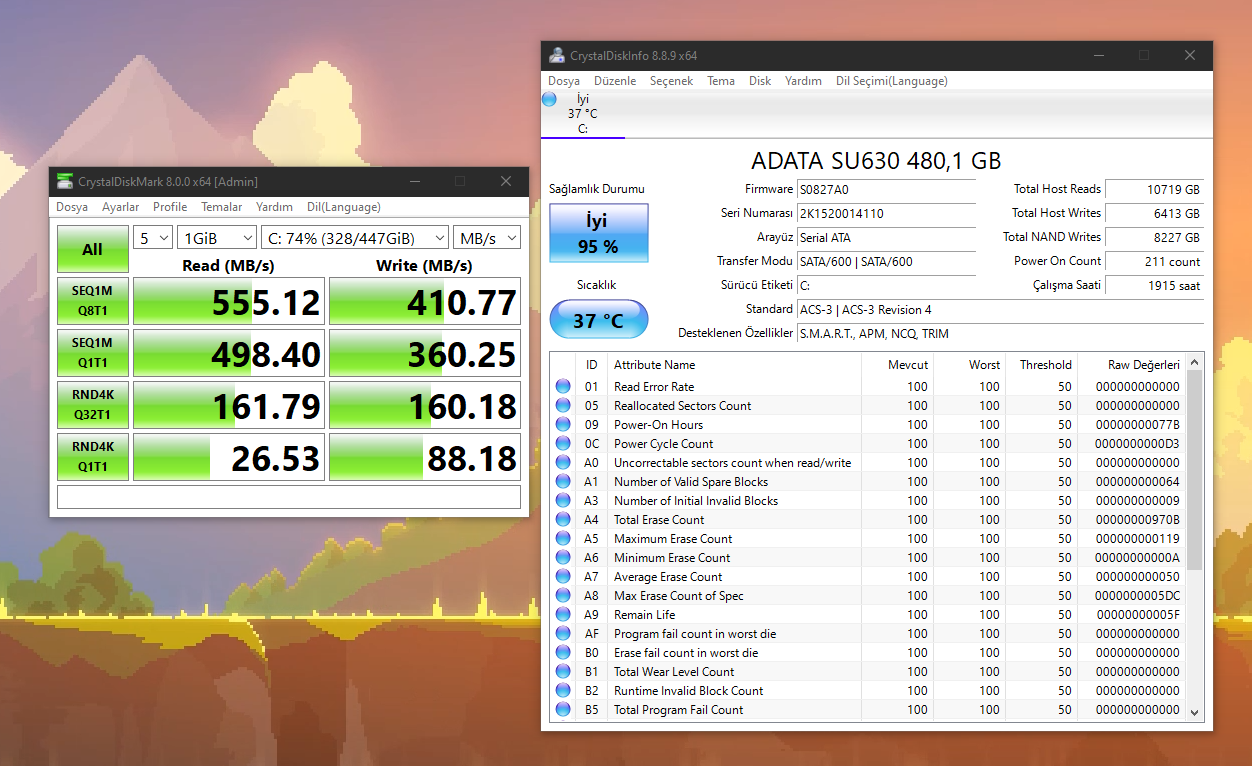Screen dimensions: 1252x766
Task: Click the CrystalDiskMark title bar app icon
Action: [65, 181]
